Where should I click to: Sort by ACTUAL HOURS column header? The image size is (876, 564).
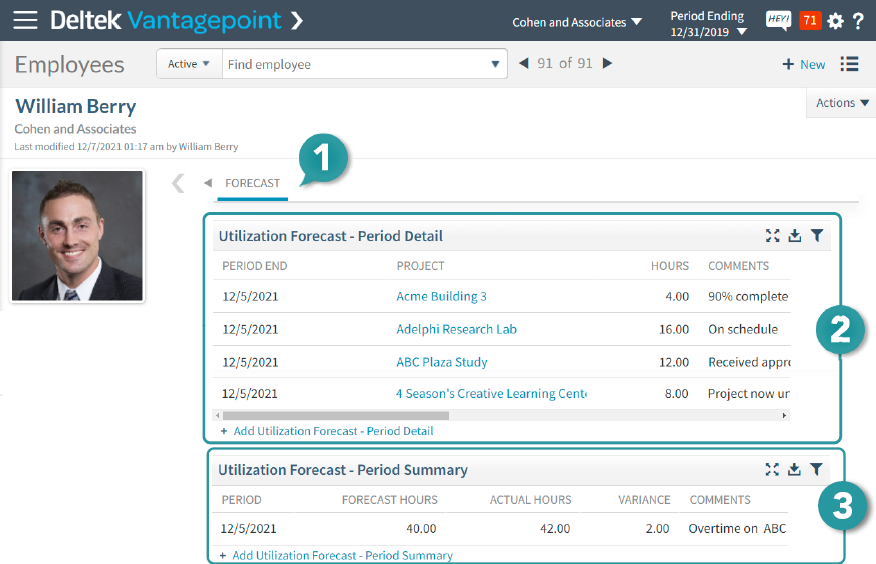click(x=530, y=500)
